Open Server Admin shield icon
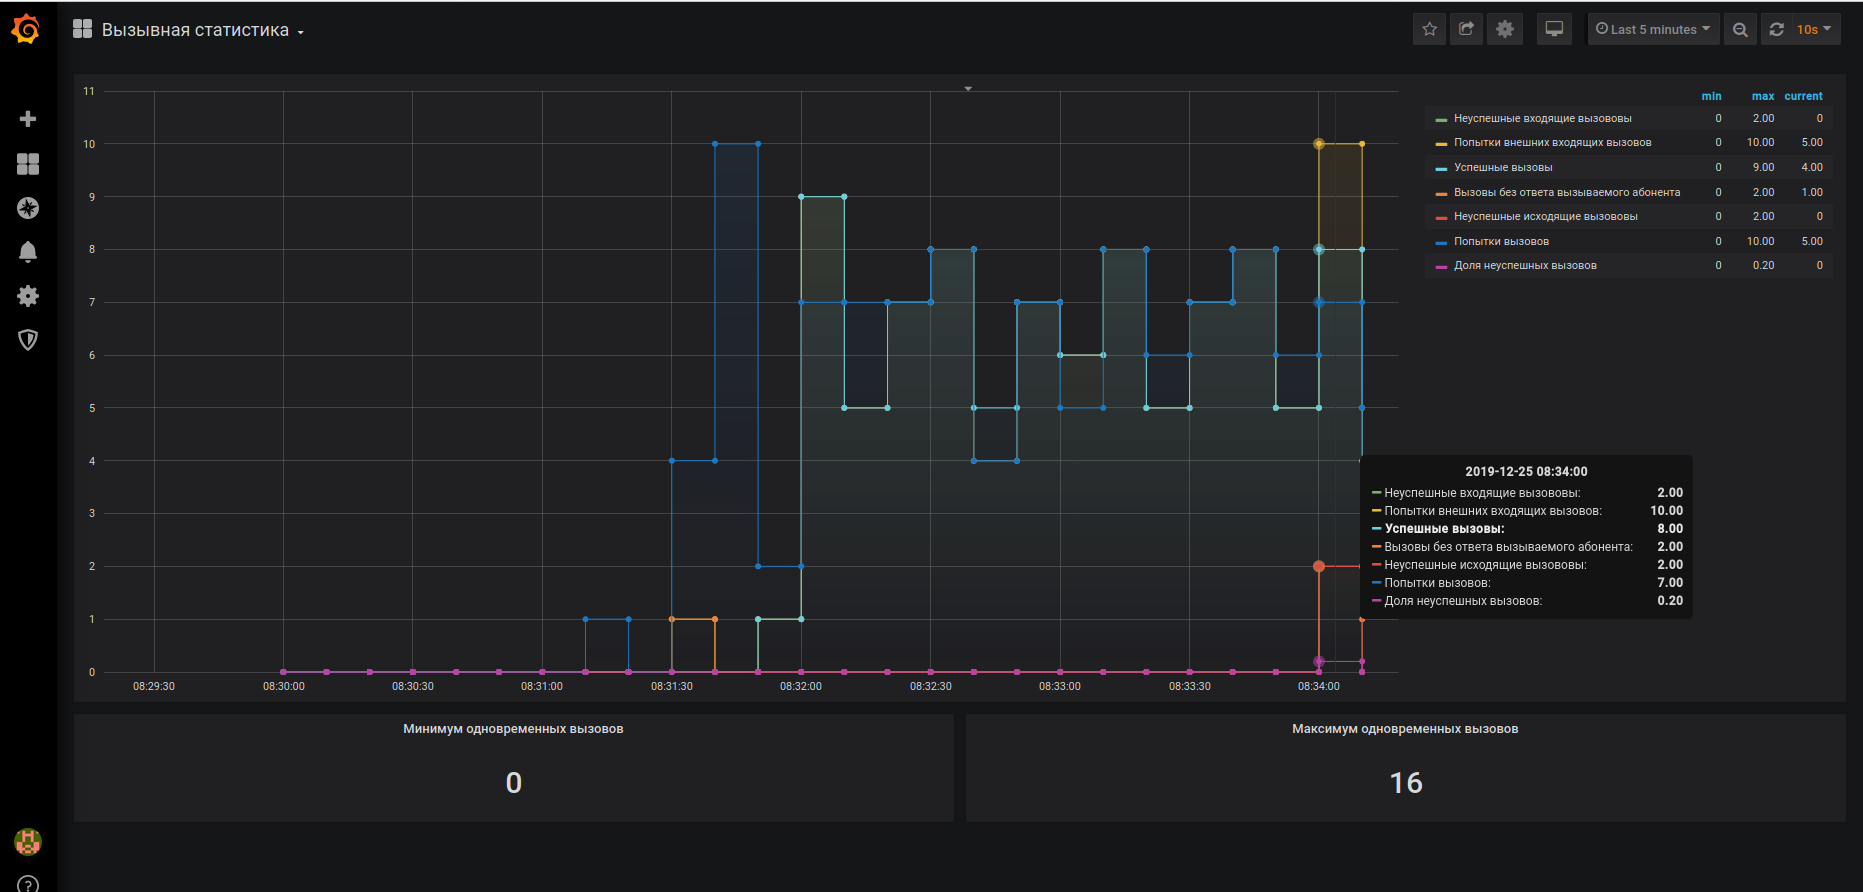Screen dimensions: 1863x892 [x=28, y=340]
